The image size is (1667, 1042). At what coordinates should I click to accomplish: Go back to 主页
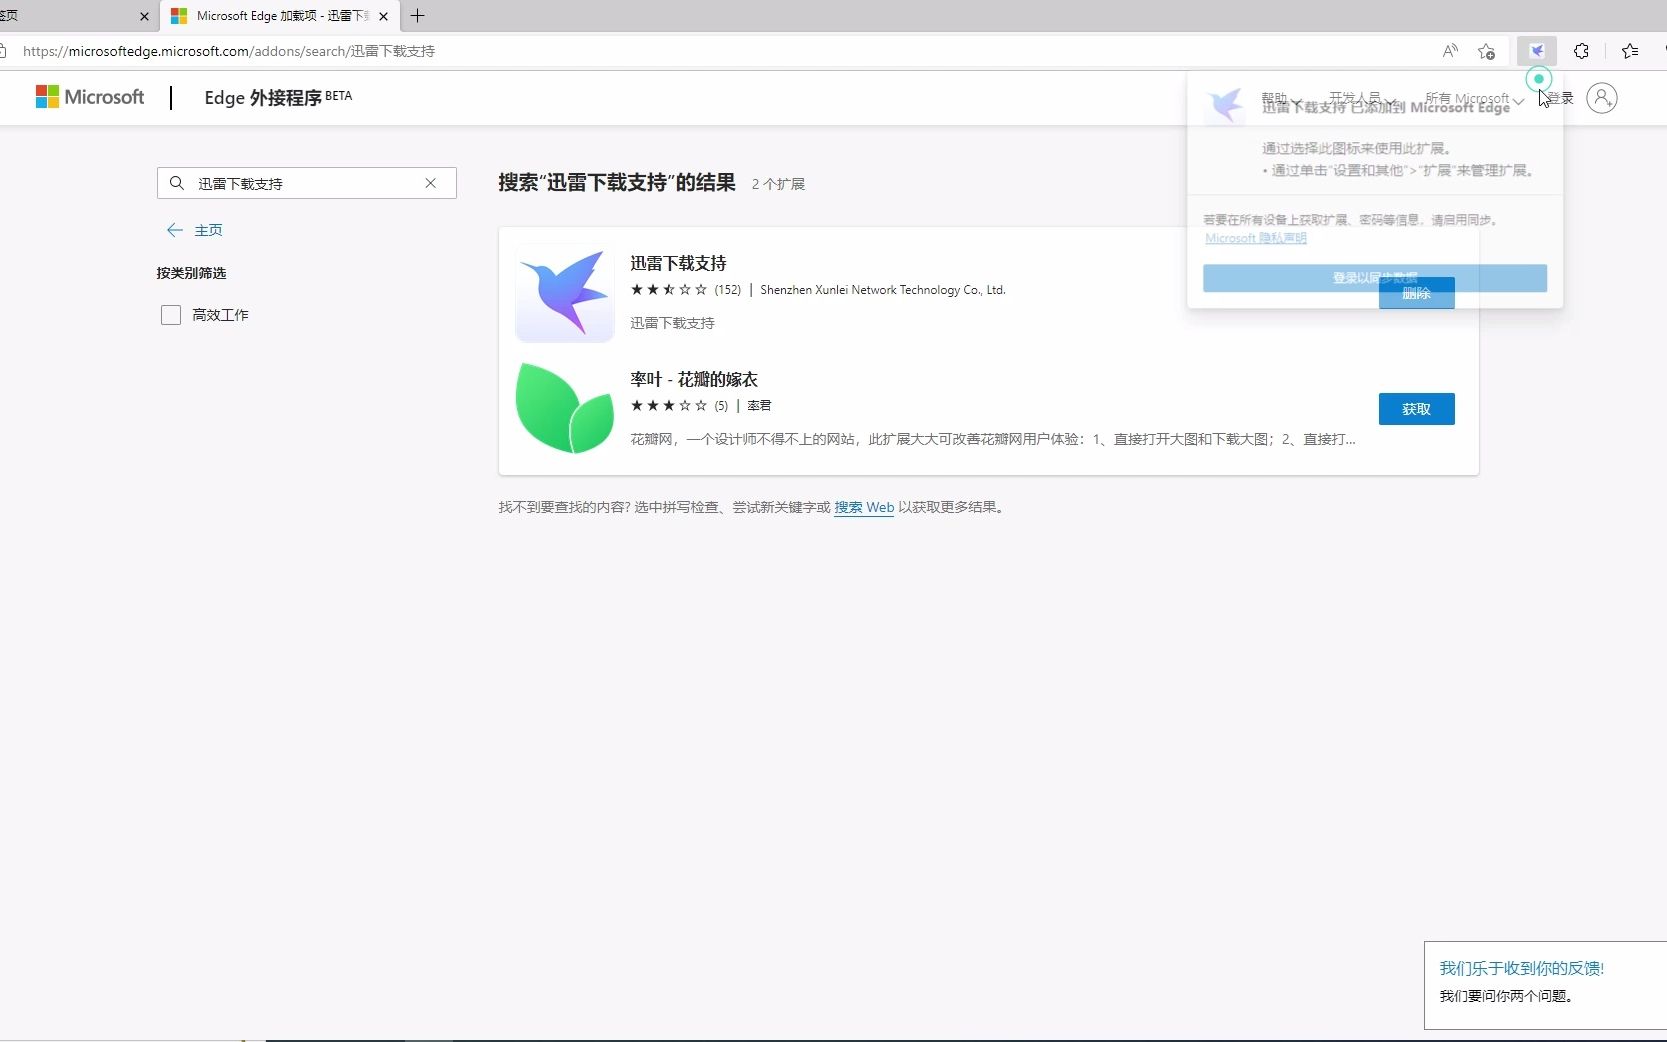pyautogui.click(x=195, y=230)
